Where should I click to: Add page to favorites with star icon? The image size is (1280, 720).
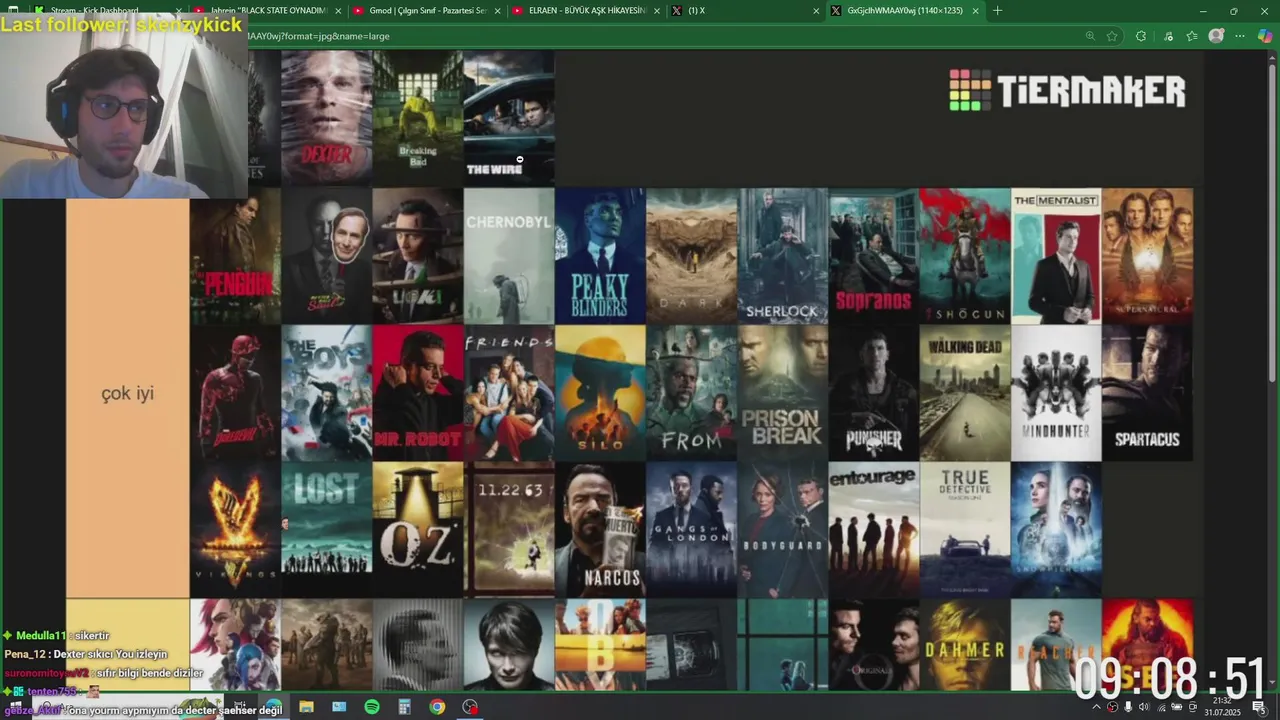click(1112, 36)
